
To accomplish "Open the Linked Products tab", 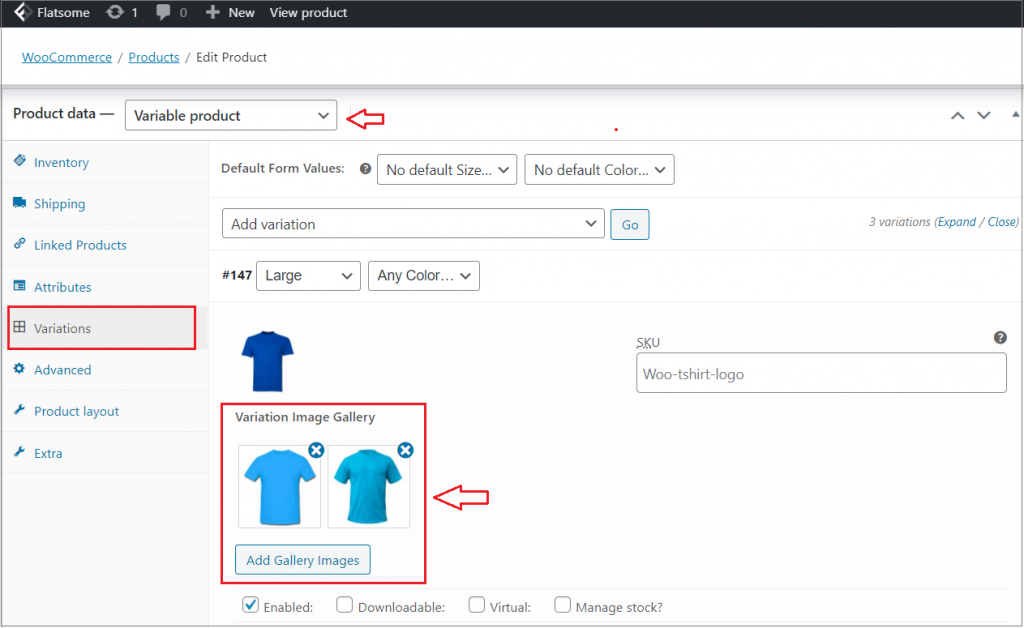I will point(105,245).
